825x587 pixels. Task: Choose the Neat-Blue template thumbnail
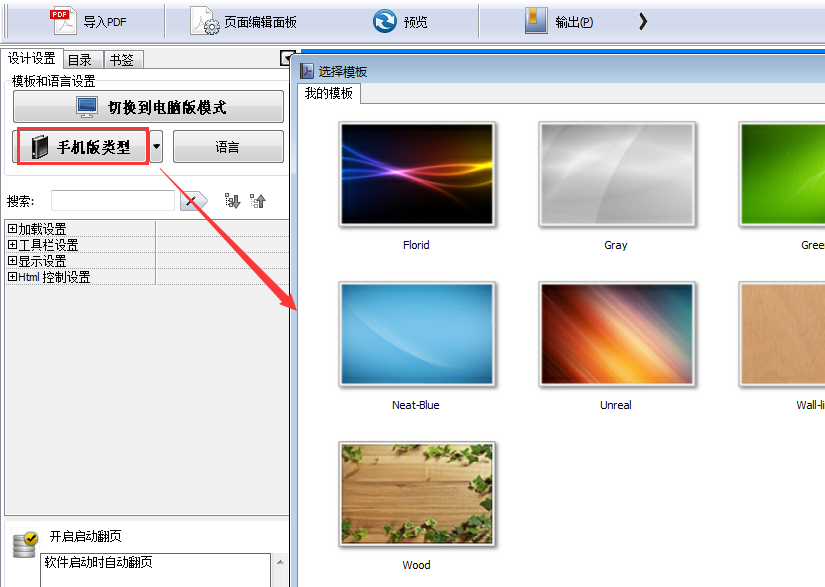tap(416, 334)
